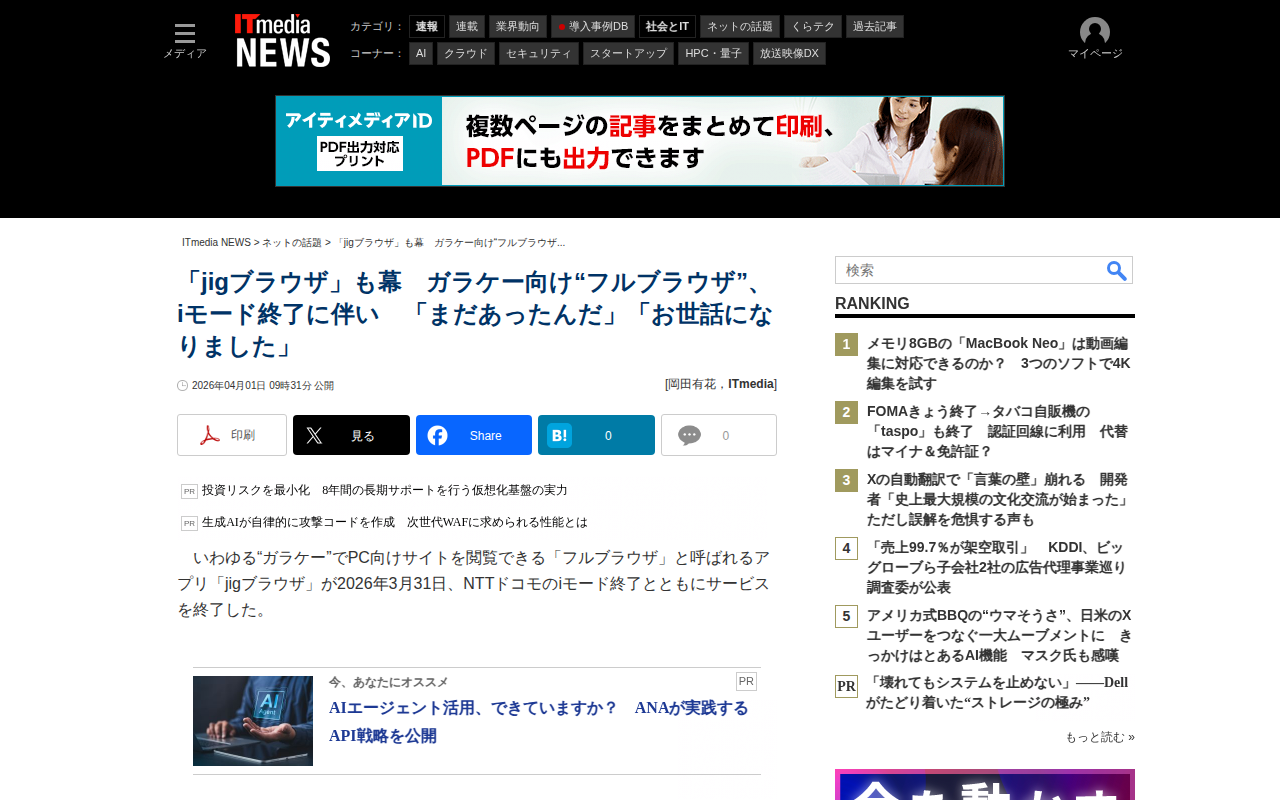Open the メディア hamburger menu
Screen dimensions: 1280x800
click(x=185, y=40)
